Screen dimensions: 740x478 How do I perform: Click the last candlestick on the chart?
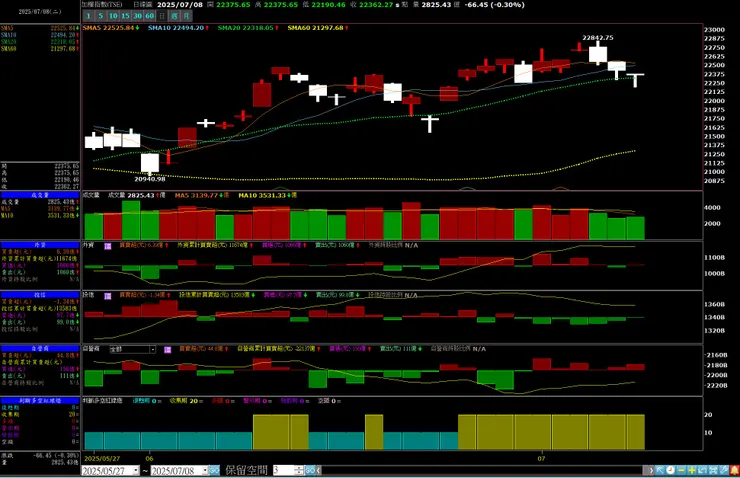coord(635,79)
